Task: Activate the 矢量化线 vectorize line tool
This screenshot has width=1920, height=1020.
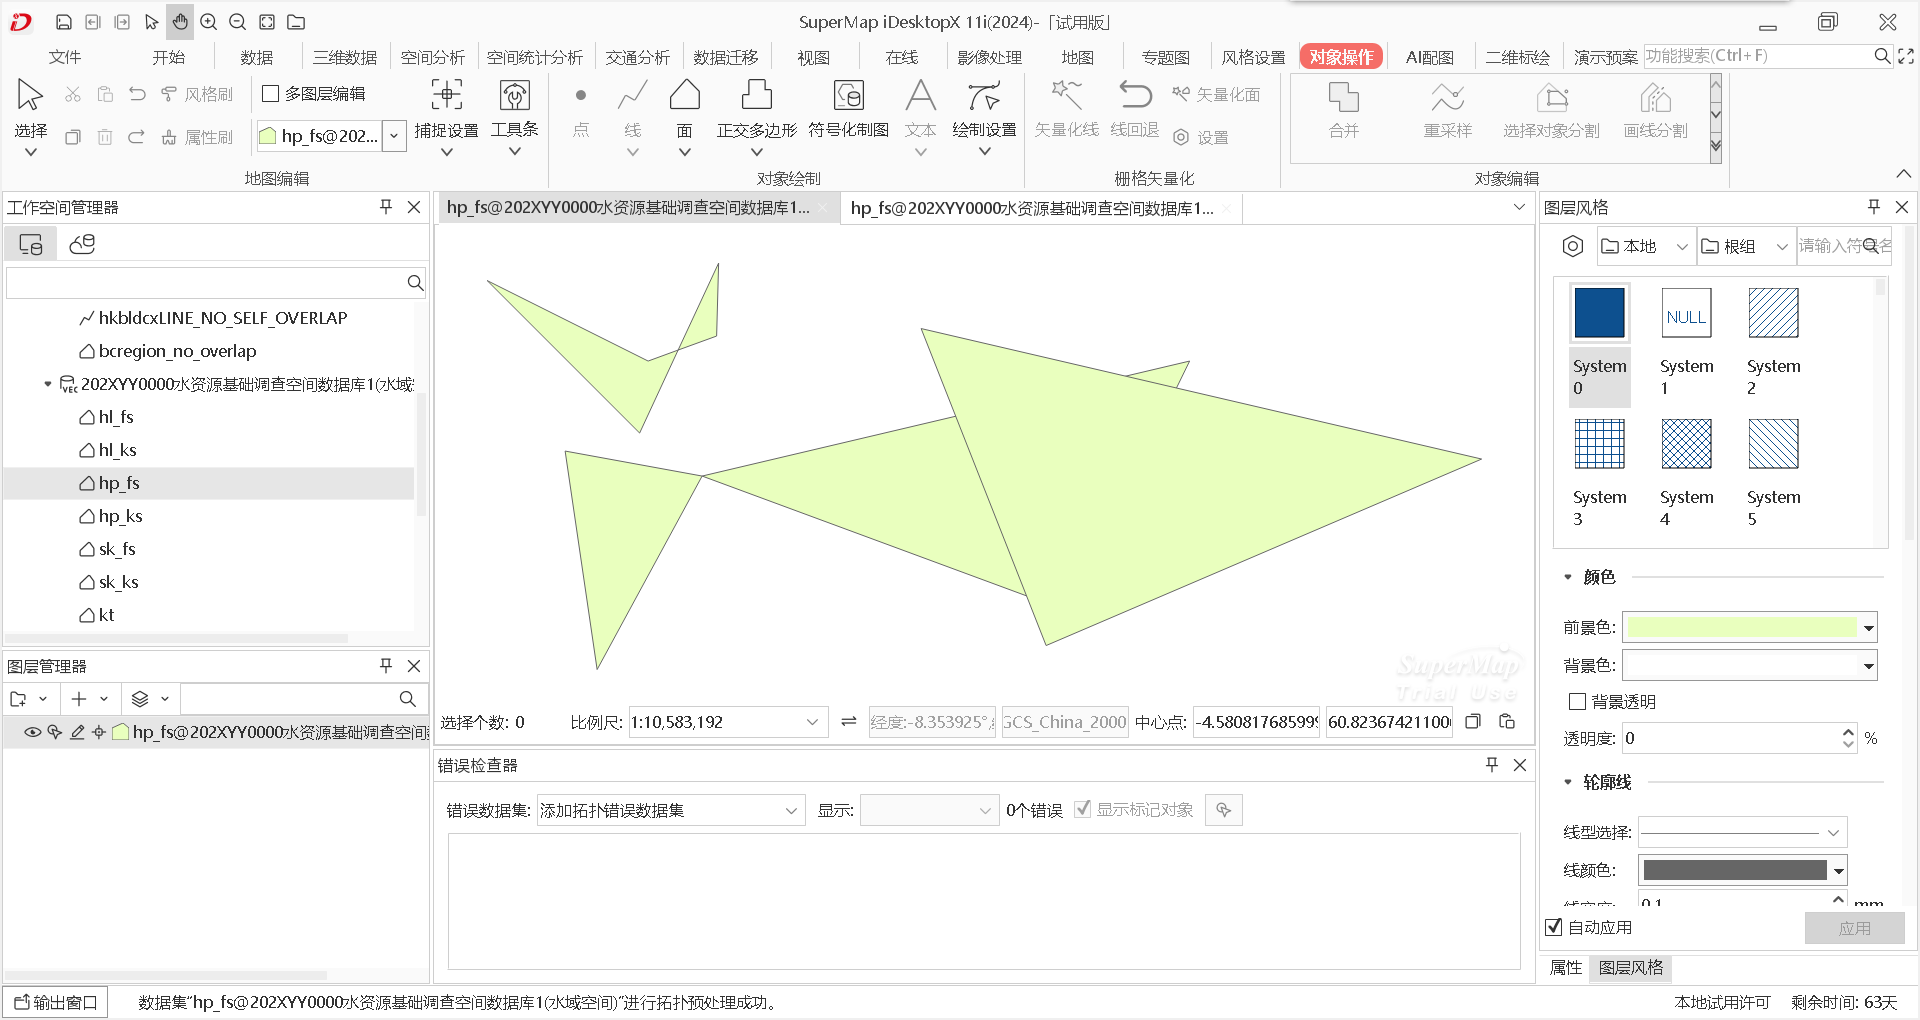Action: (x=1066, y=110)
